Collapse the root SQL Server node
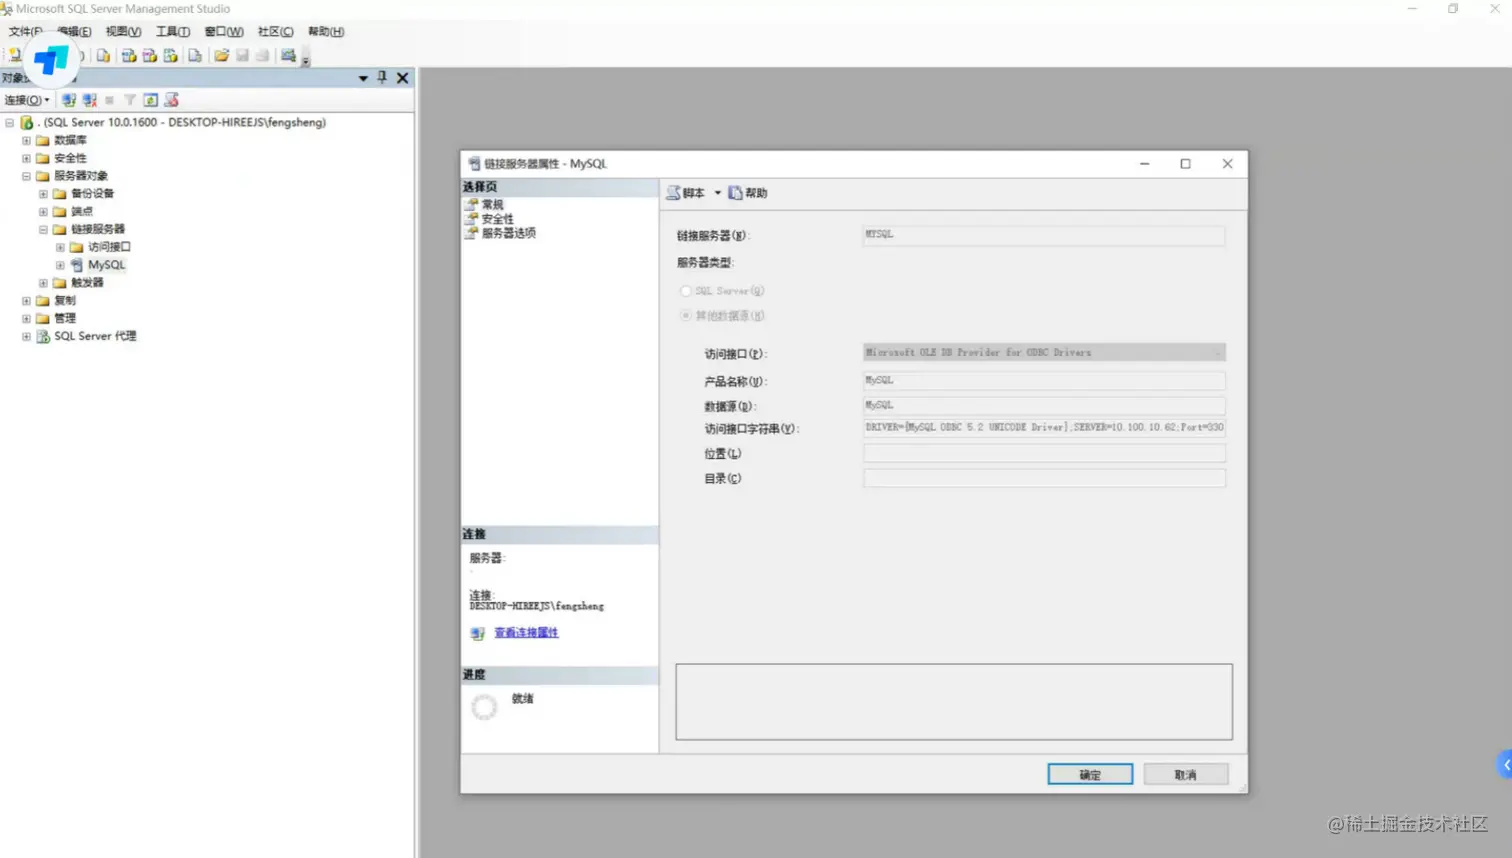The height and width of the screenshot is (858, 1512). [x=10, y=123]
